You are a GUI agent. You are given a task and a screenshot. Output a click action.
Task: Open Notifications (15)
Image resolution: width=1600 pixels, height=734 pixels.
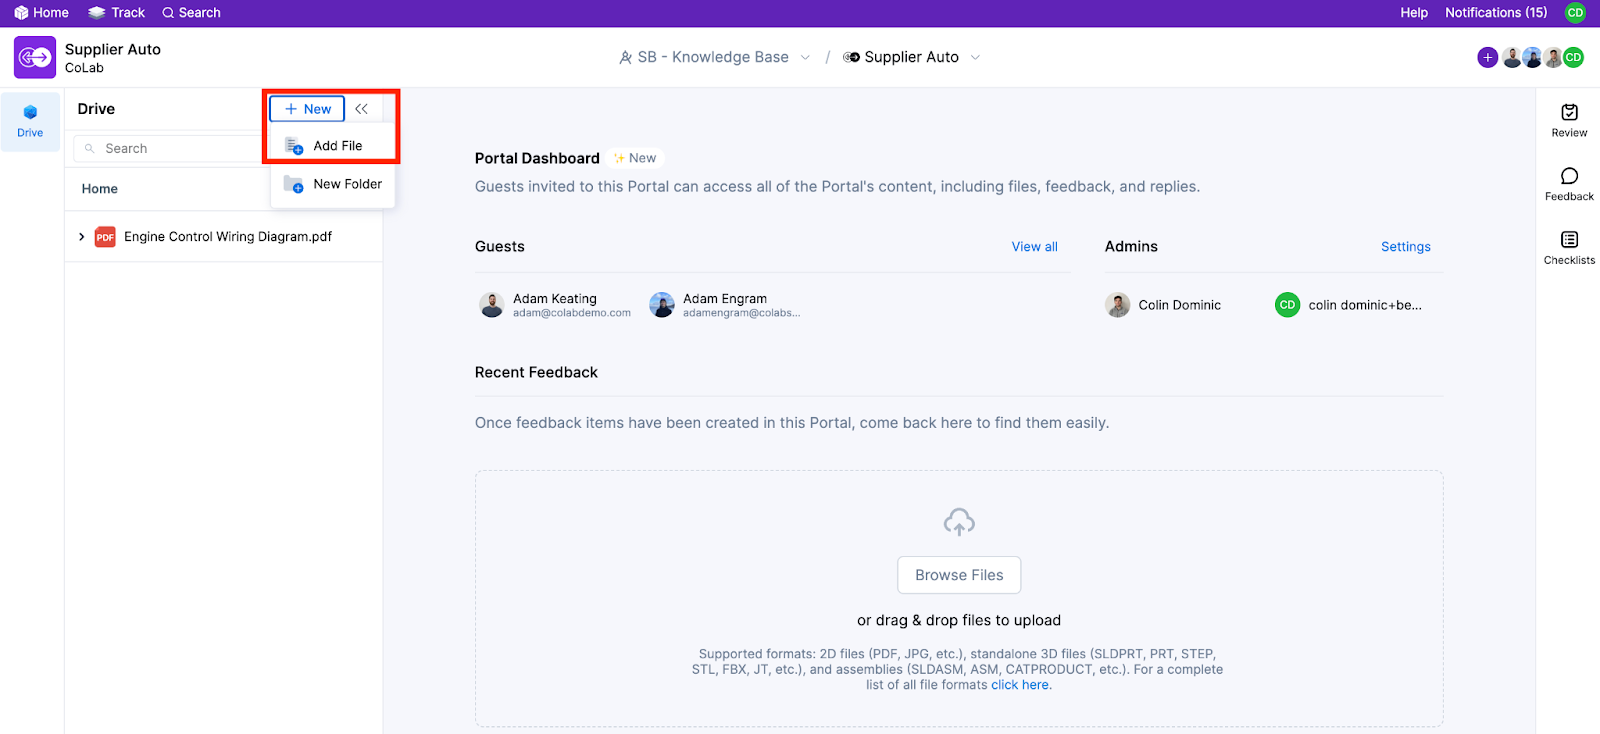[1496, 13]
